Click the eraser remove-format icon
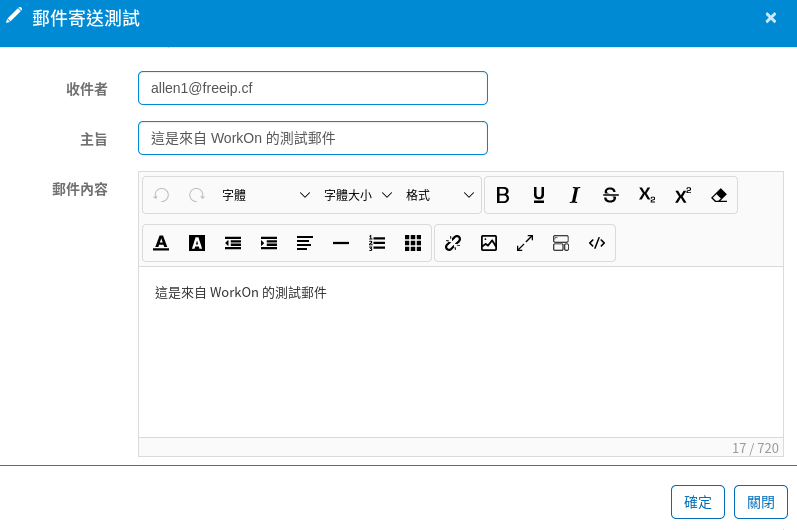 [719, 195]
